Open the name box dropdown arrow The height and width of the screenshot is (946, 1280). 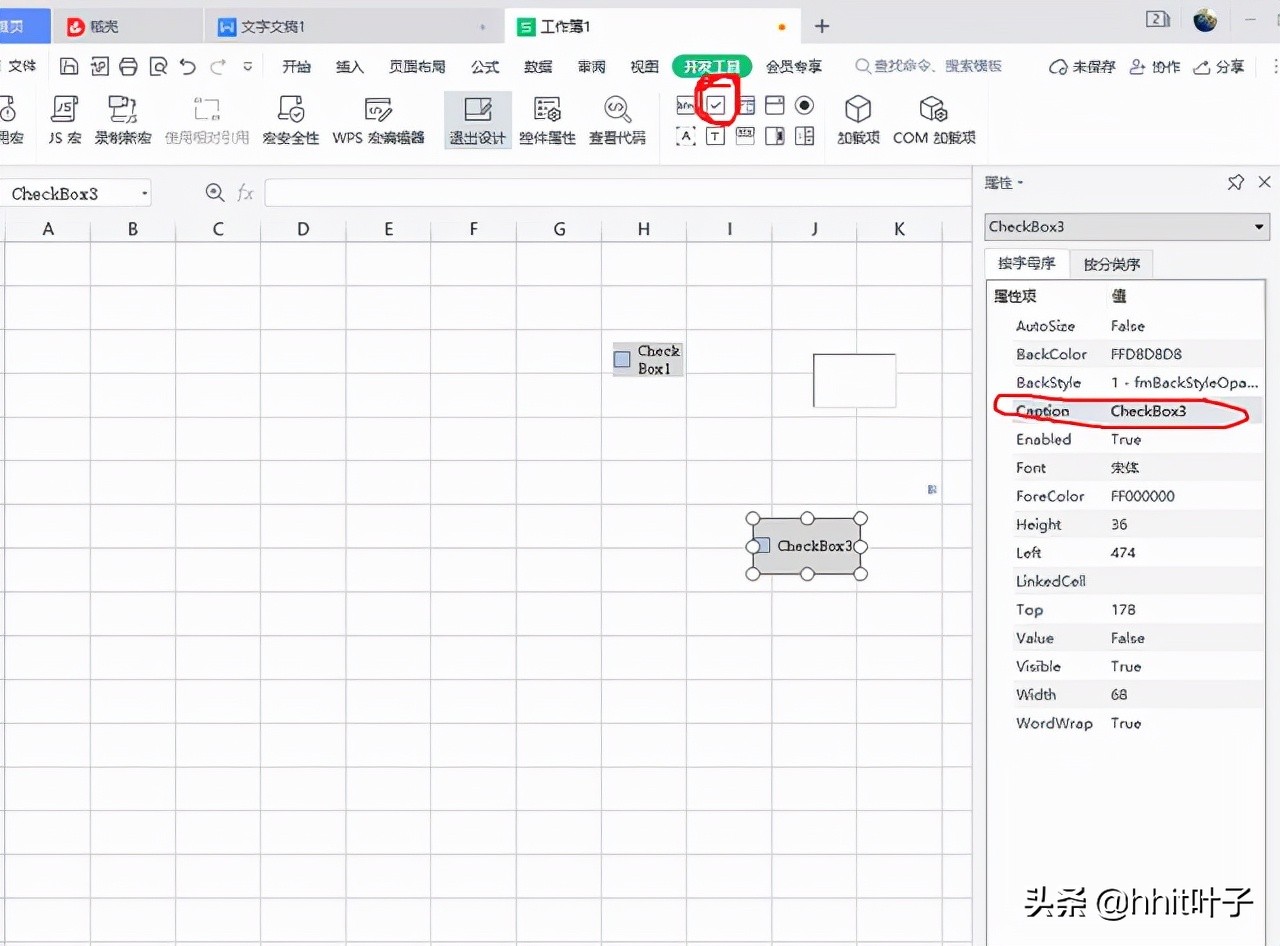[x=145, y=194]
